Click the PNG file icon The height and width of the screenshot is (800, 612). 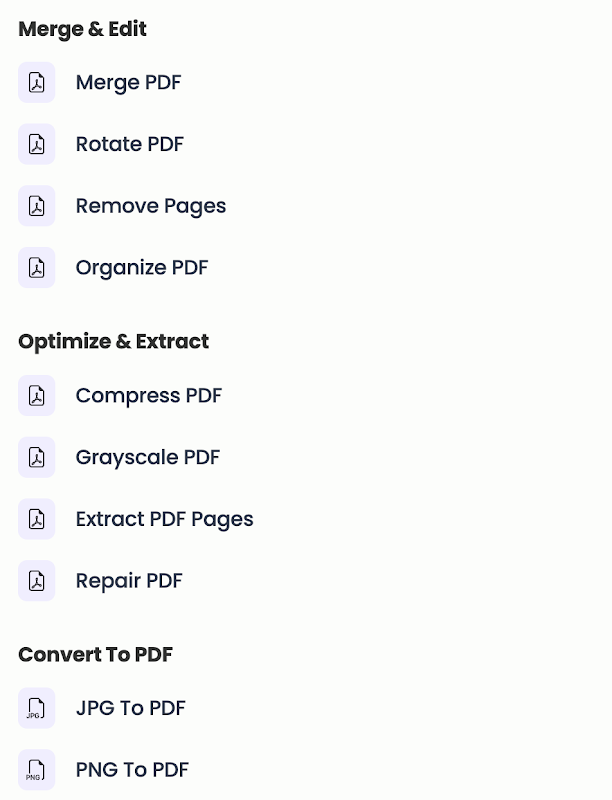coord(37,770)
